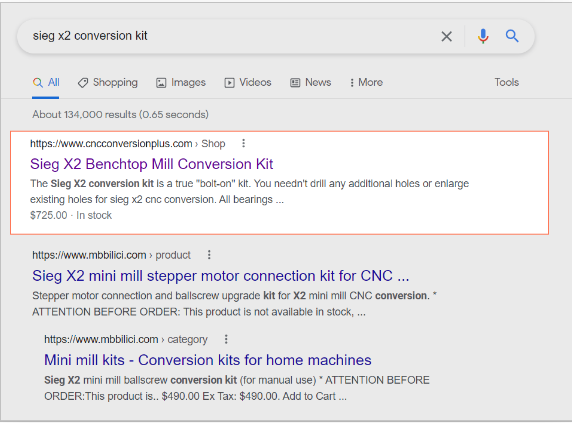The width and height of the screenshot is (572, 423).
Task: Submit the query with the magnifier icon
Action: tap(512, 36)
